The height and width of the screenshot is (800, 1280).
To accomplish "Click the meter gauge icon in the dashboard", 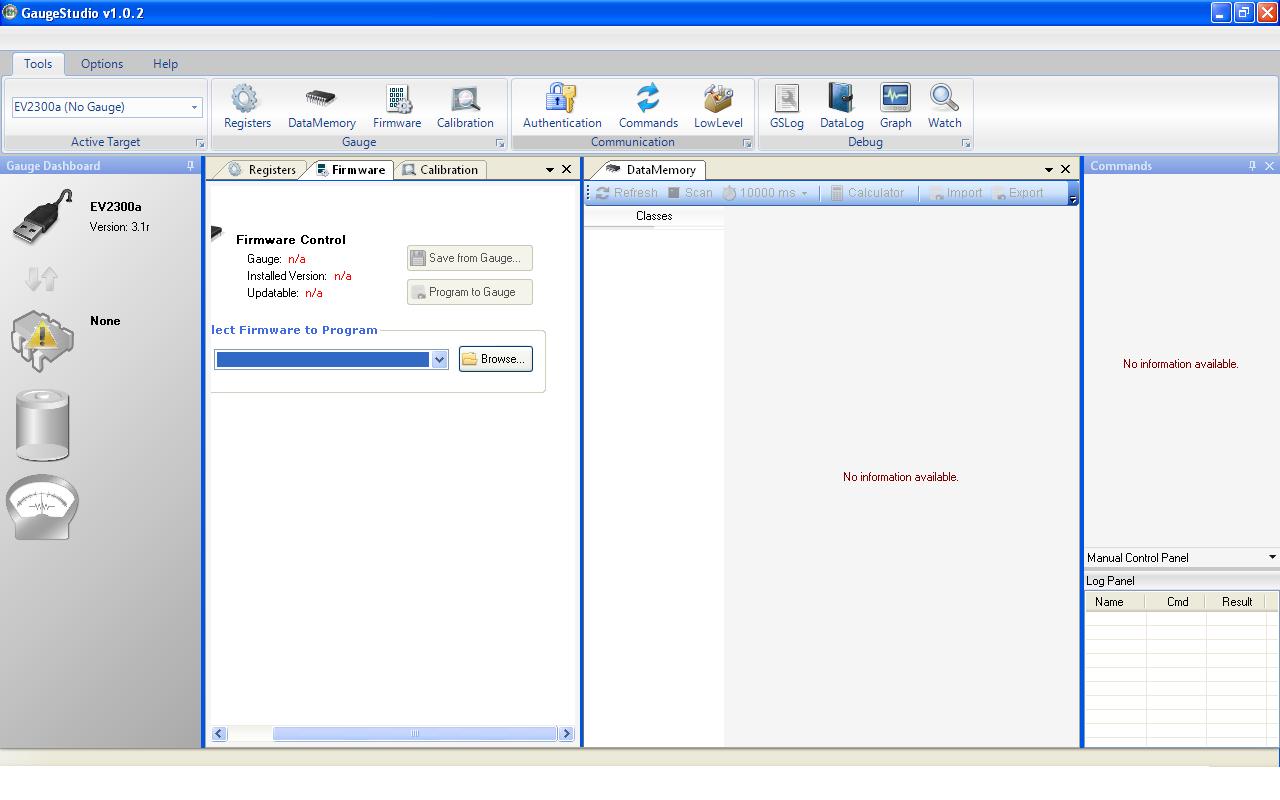I will point(42,507).
